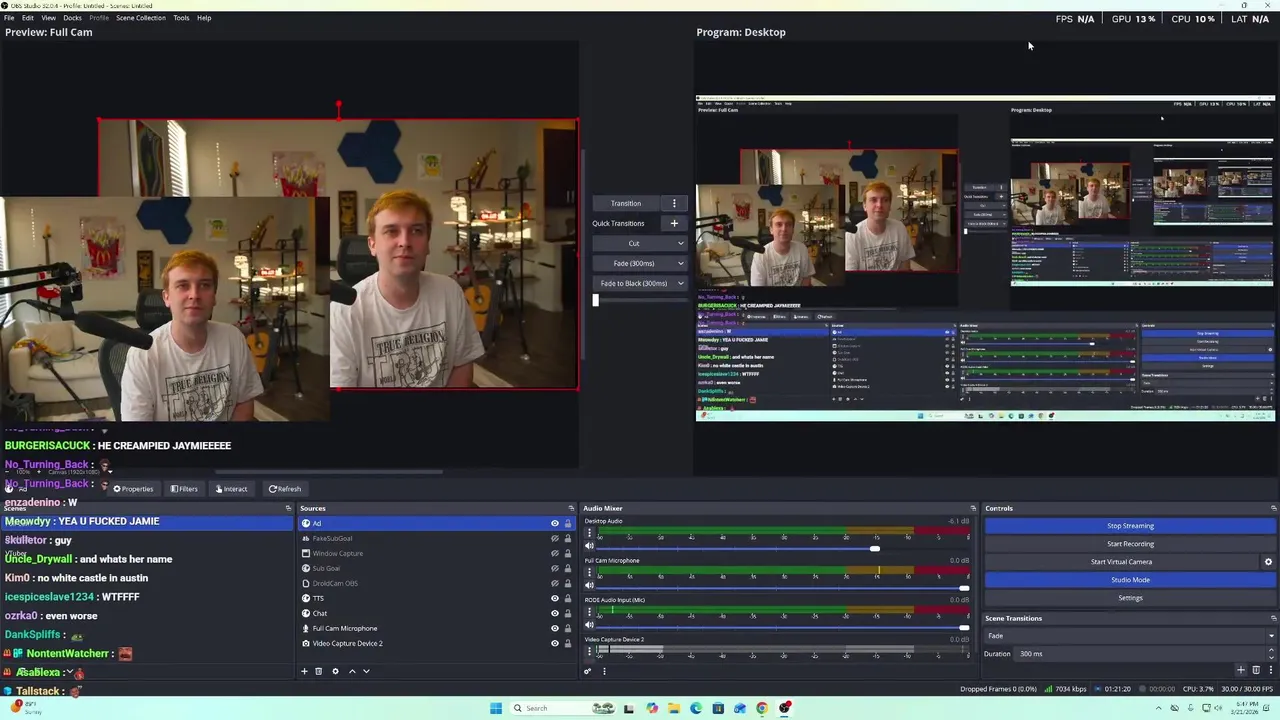The image size is (1280, 720).
Task: Open Full Cam Microphone three-dot options
Action: (589, 573)
